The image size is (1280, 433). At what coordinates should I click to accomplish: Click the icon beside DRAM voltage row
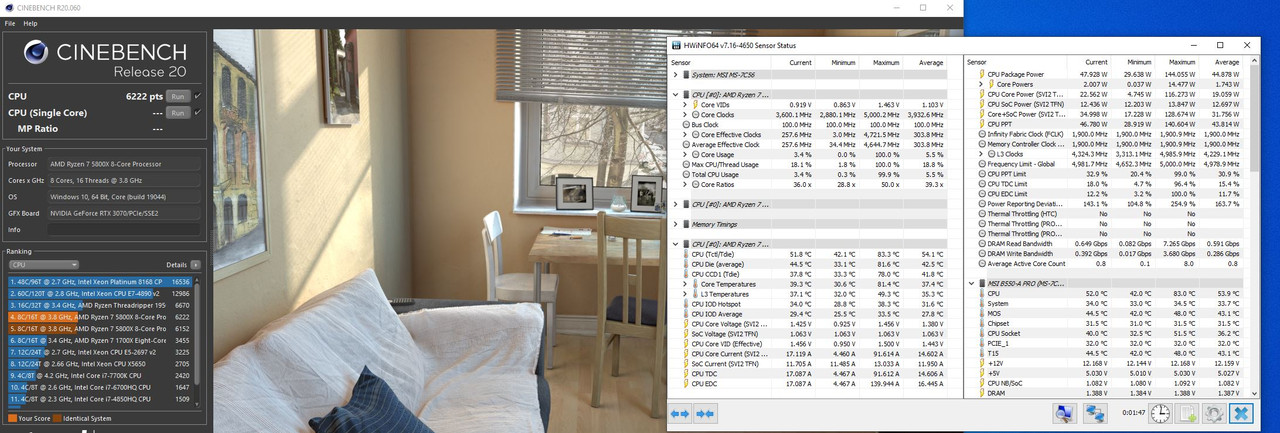pyautogui.click(x=981, y=394)
